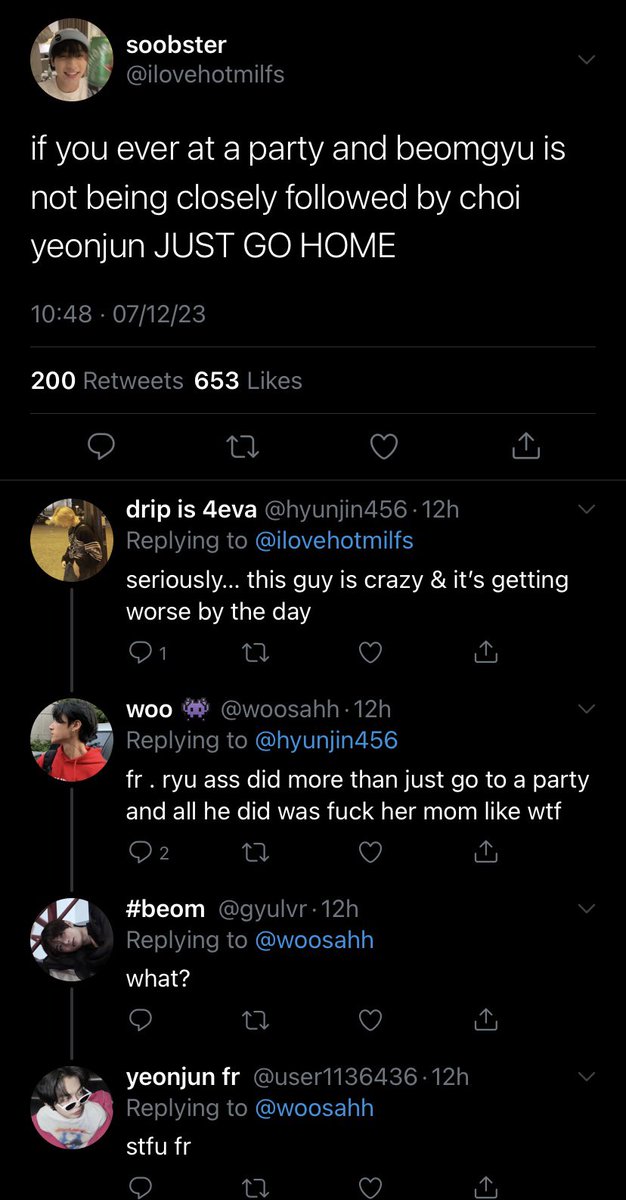View the 200 Retweets list
This screenshot has width=626, height=1200.
pos(107,380)
